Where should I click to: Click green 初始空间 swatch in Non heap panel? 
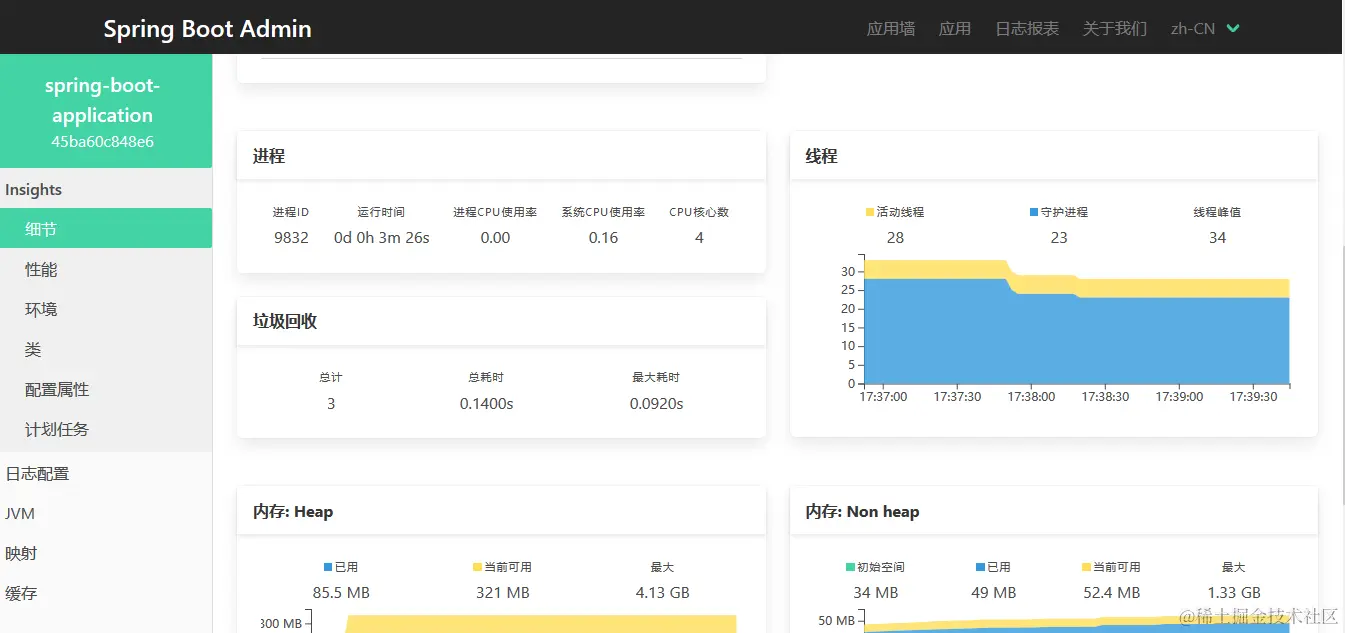tap(850, 567)
